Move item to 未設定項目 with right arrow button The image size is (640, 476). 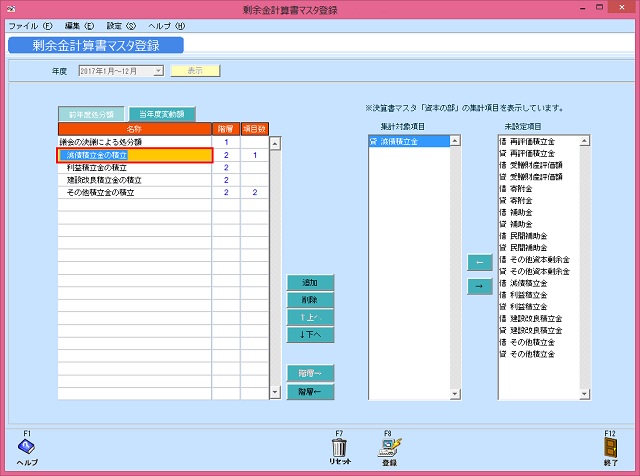[x=480, y=286]
